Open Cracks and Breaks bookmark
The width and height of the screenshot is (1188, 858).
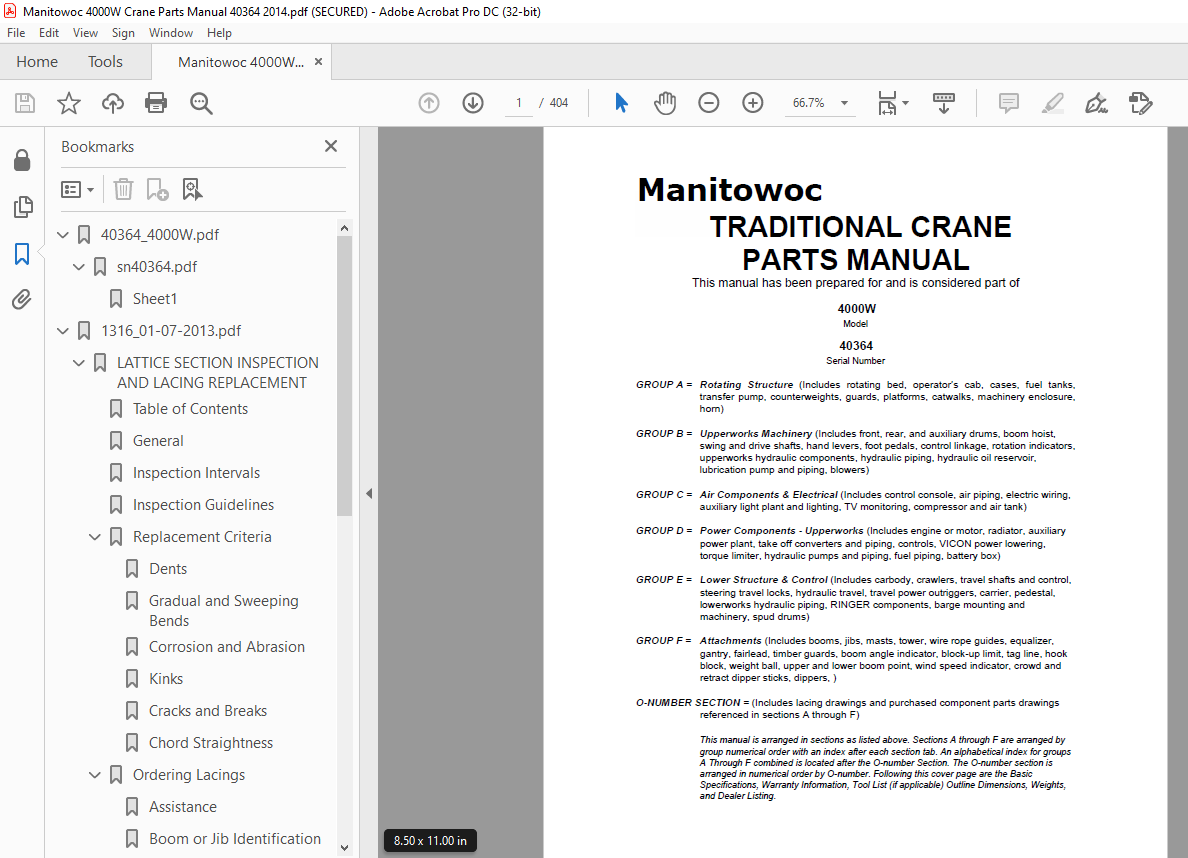pyautogui.click(x=208, y=711)
